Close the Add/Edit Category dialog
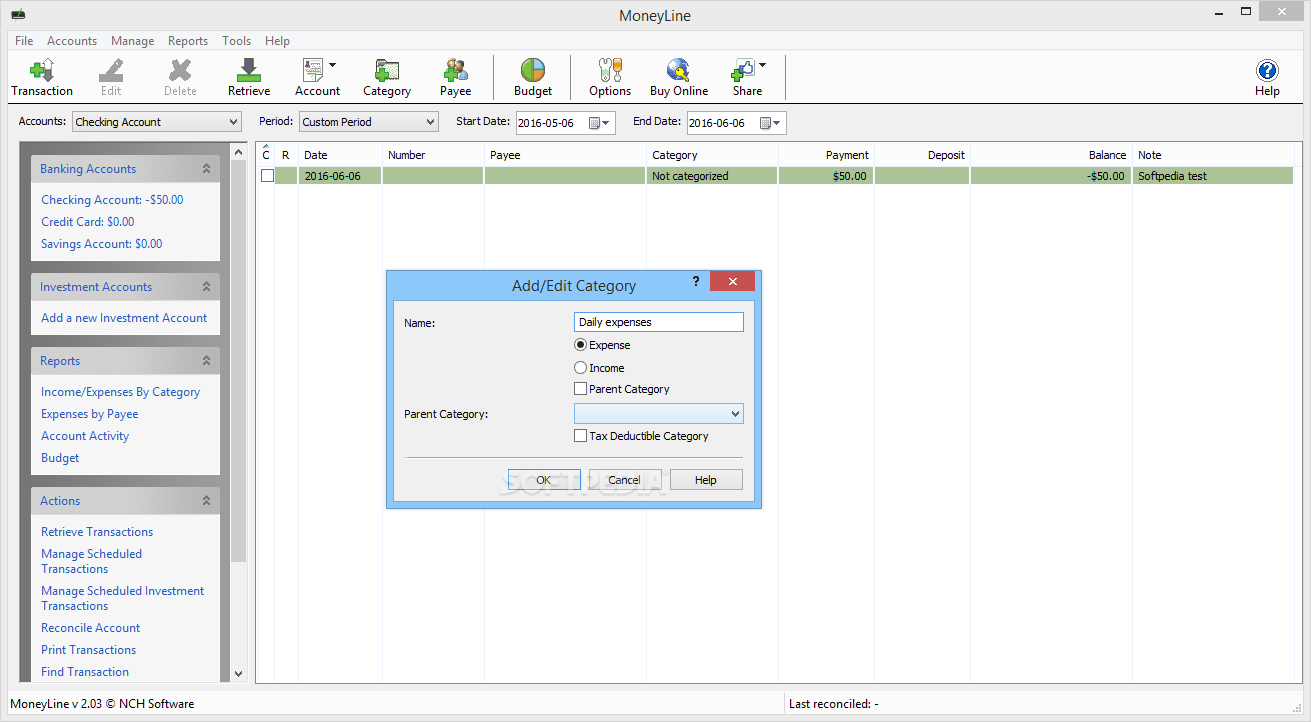The image size is (1311, 722). [732, 282]
